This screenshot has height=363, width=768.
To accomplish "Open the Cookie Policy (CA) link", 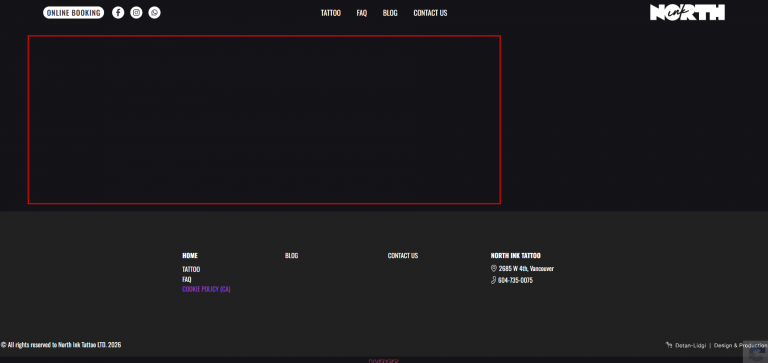I will 206,289.
